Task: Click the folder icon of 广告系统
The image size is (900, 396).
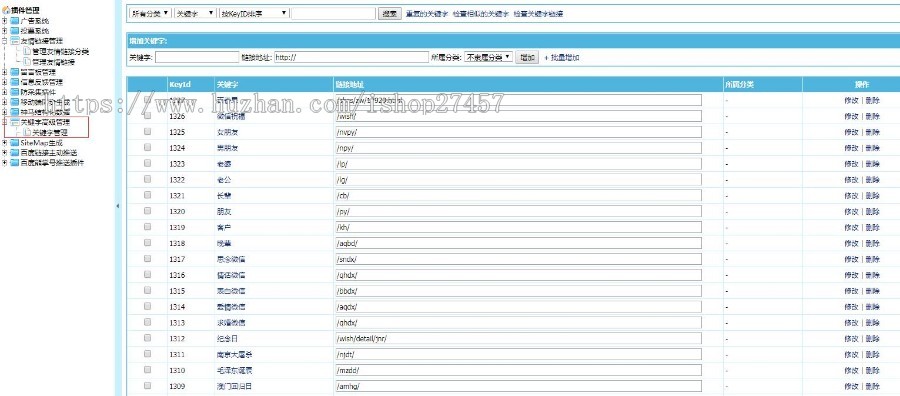Action: click(14, 21)
